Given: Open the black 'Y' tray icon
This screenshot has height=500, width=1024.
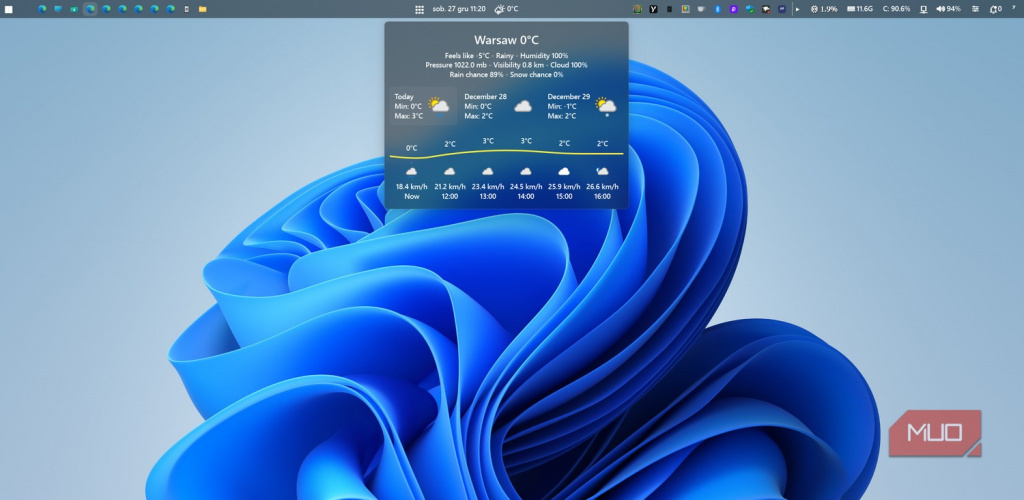Looking at the screenshot, I should point(654,9).
